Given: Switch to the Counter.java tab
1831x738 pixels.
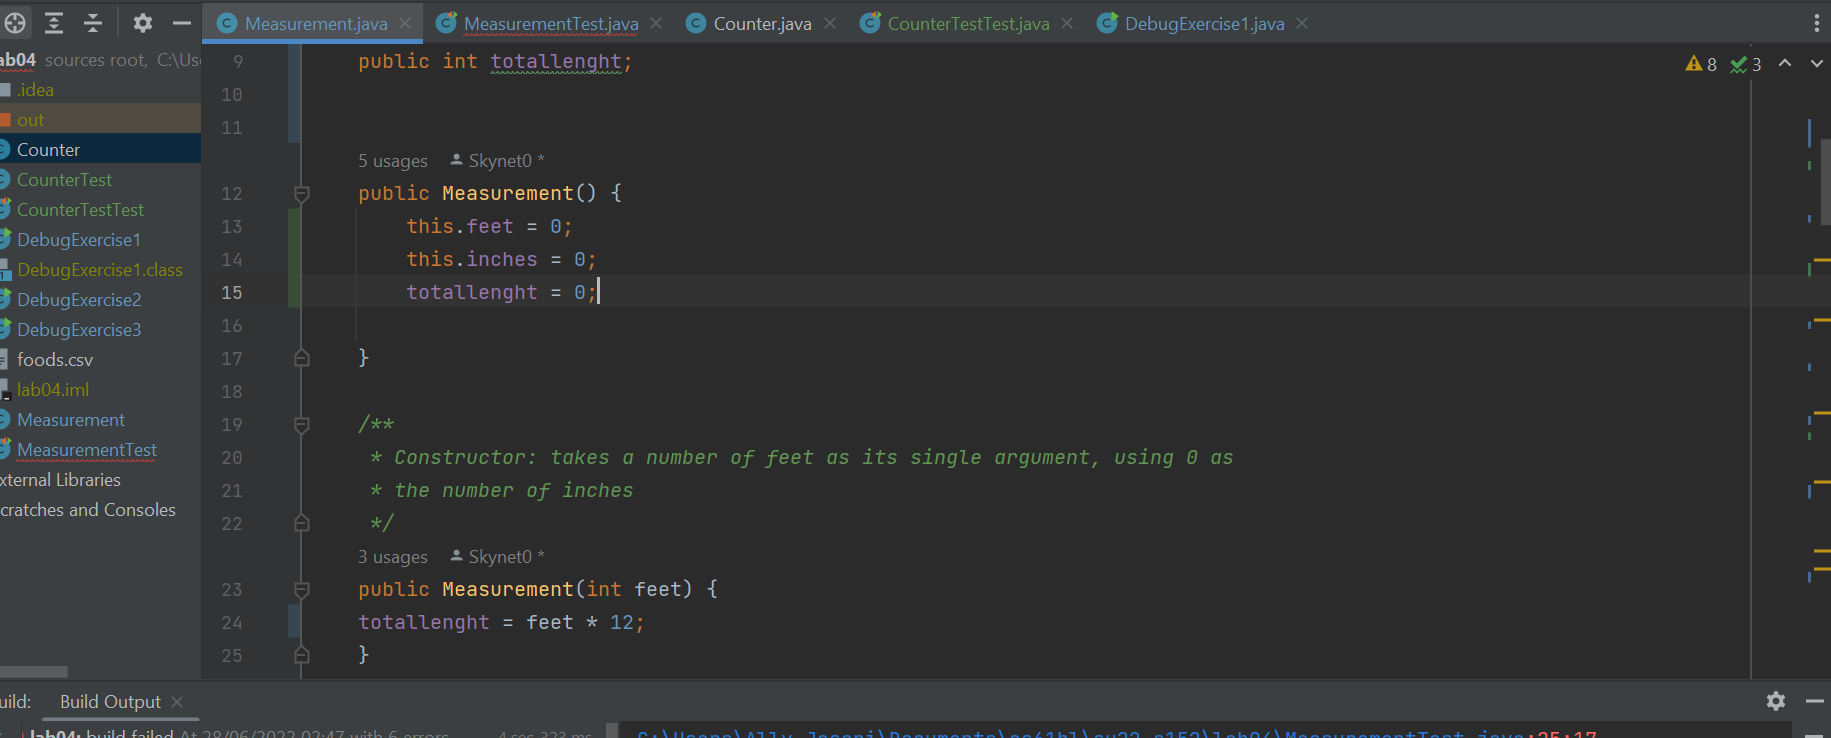Looking at the screenshot, I should 761,23.
